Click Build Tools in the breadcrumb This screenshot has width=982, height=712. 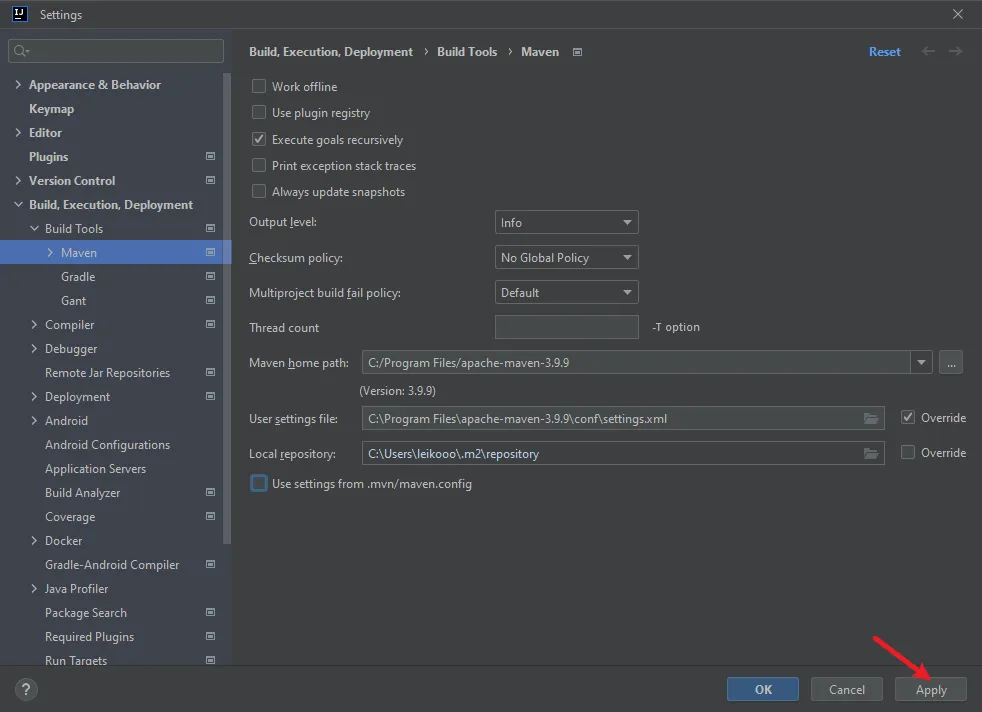467,52
